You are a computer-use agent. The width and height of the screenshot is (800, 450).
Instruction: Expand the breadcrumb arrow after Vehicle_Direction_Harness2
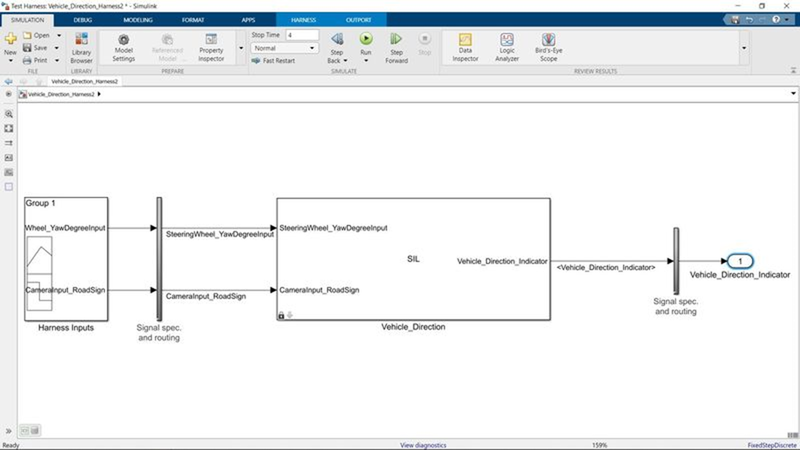click(x=99, y=94)
